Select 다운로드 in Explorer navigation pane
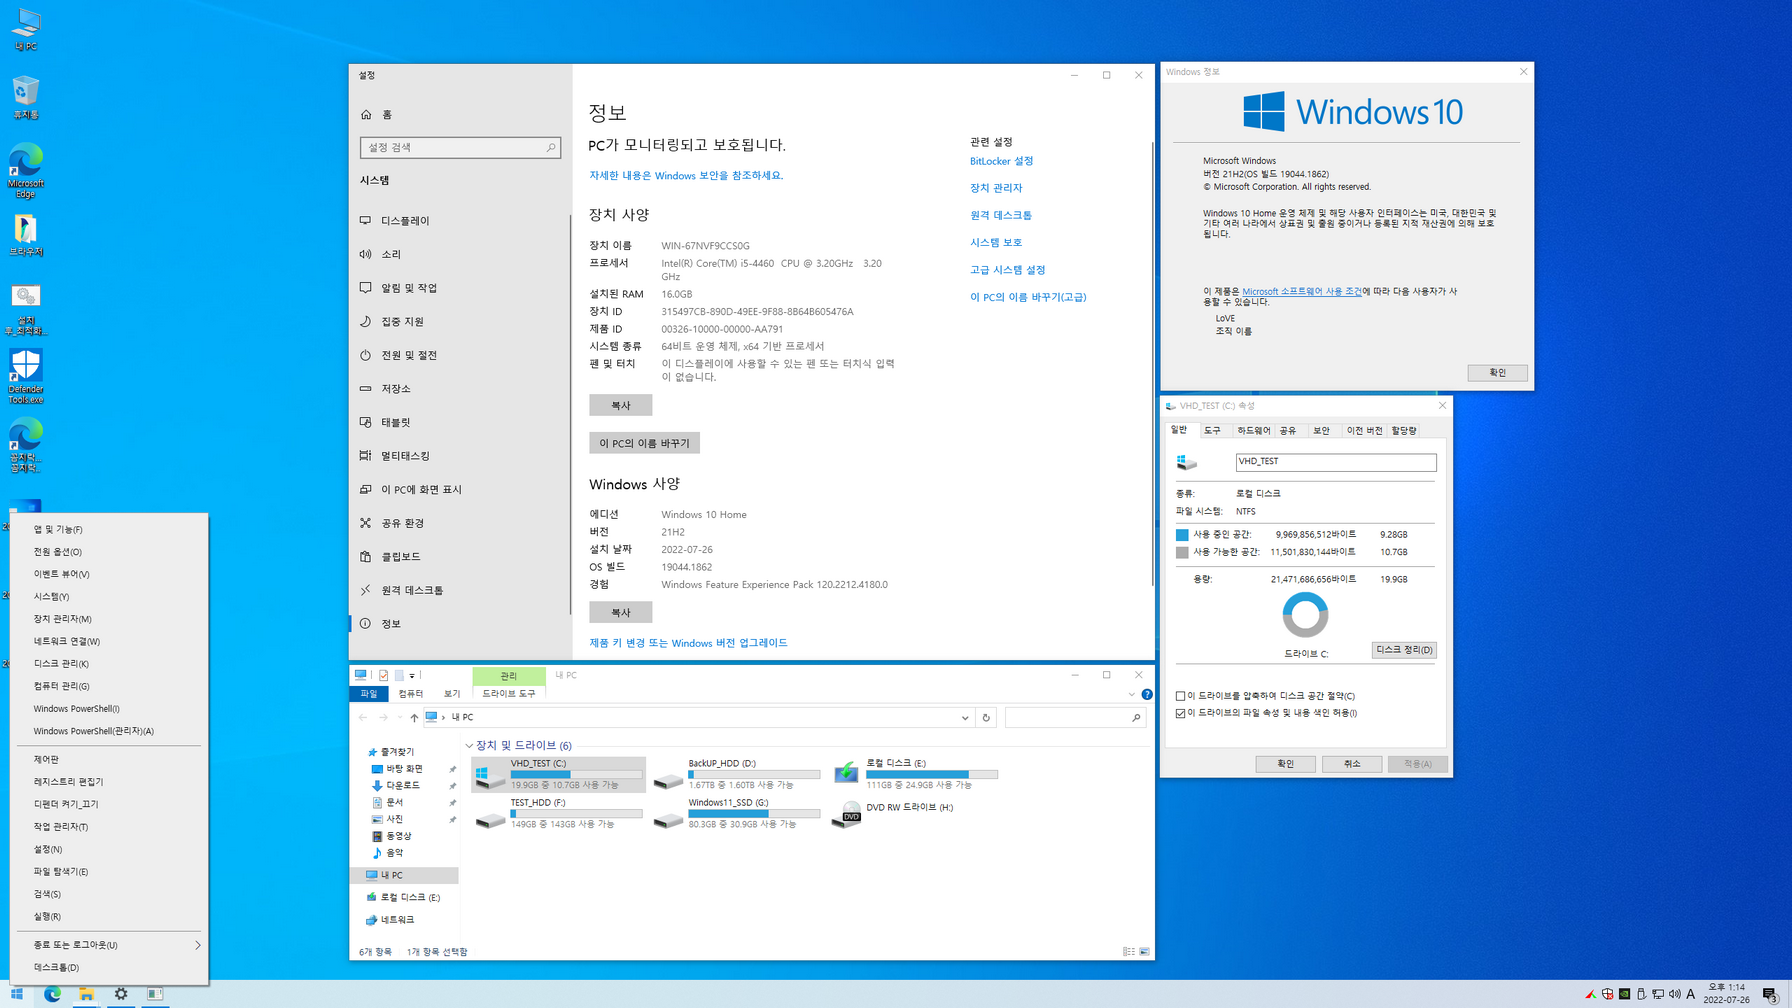 pyautogui.click(x=402, y=786)
